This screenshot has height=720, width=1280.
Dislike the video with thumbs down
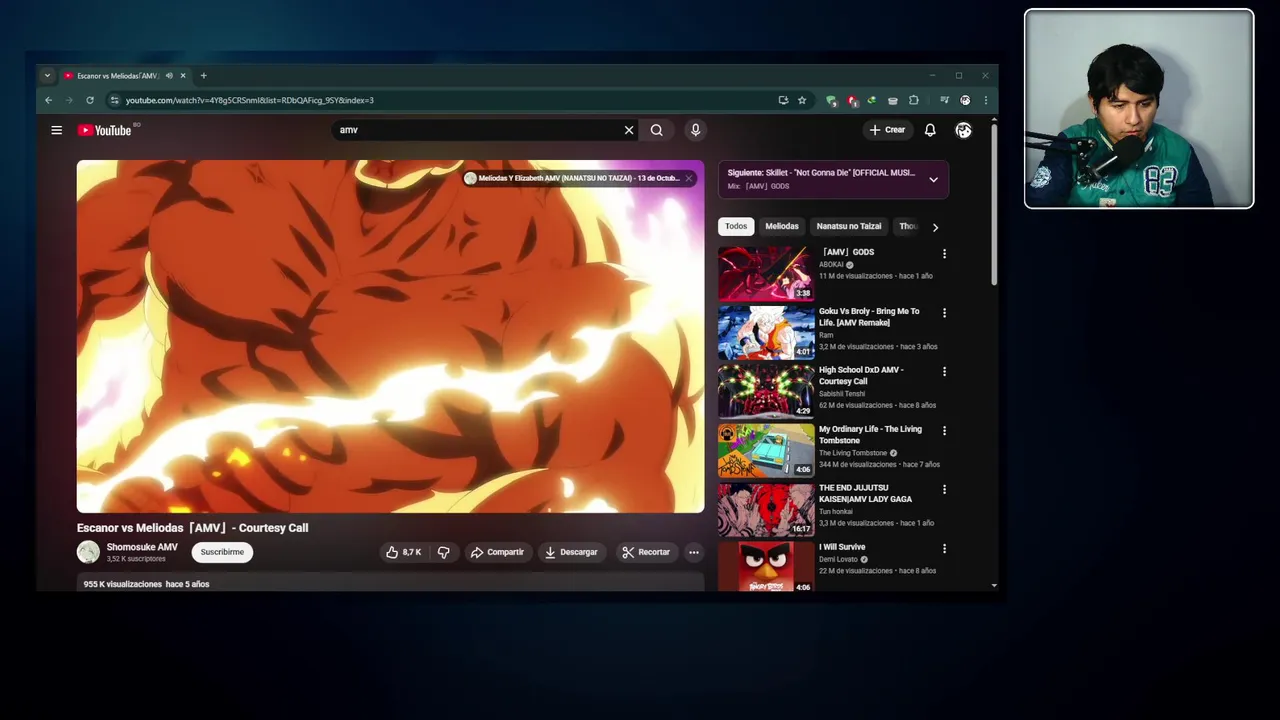443,552
